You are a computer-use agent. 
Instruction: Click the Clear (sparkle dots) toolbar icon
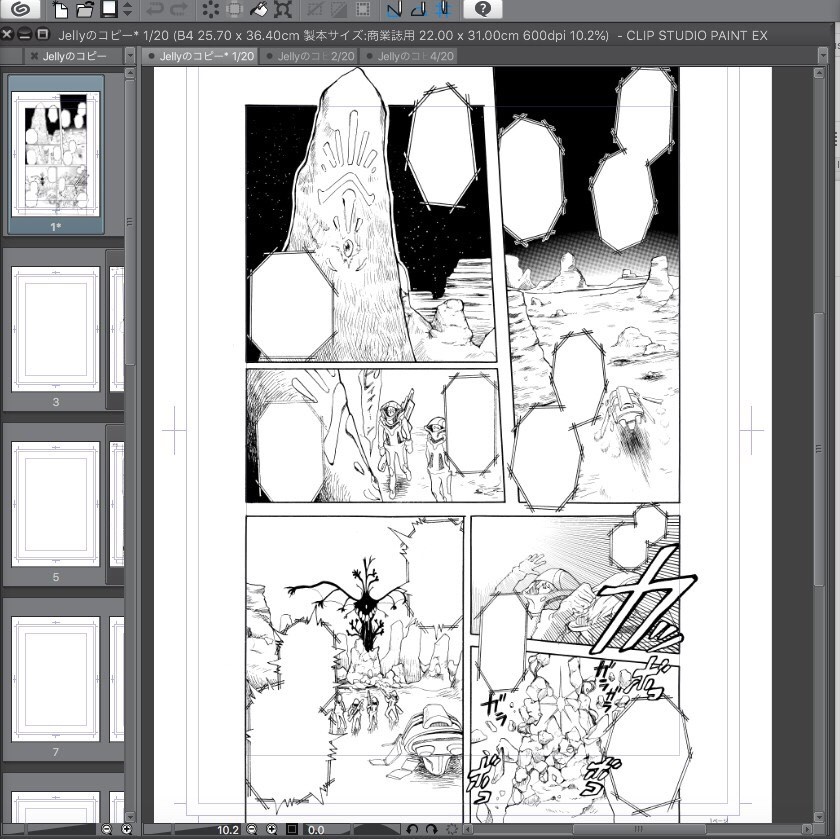click(x=210, y=10)
